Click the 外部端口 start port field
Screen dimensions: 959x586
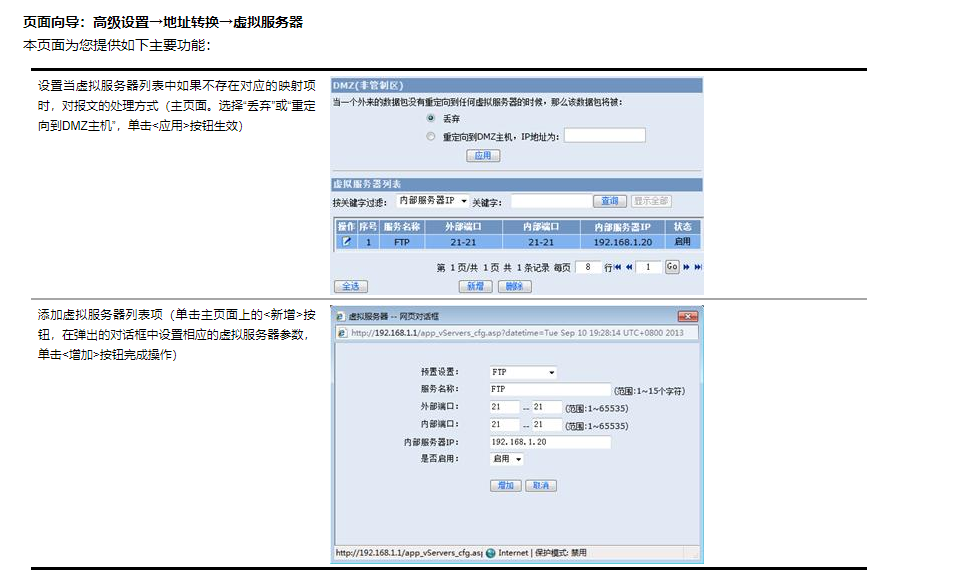(x=505, y=407)
